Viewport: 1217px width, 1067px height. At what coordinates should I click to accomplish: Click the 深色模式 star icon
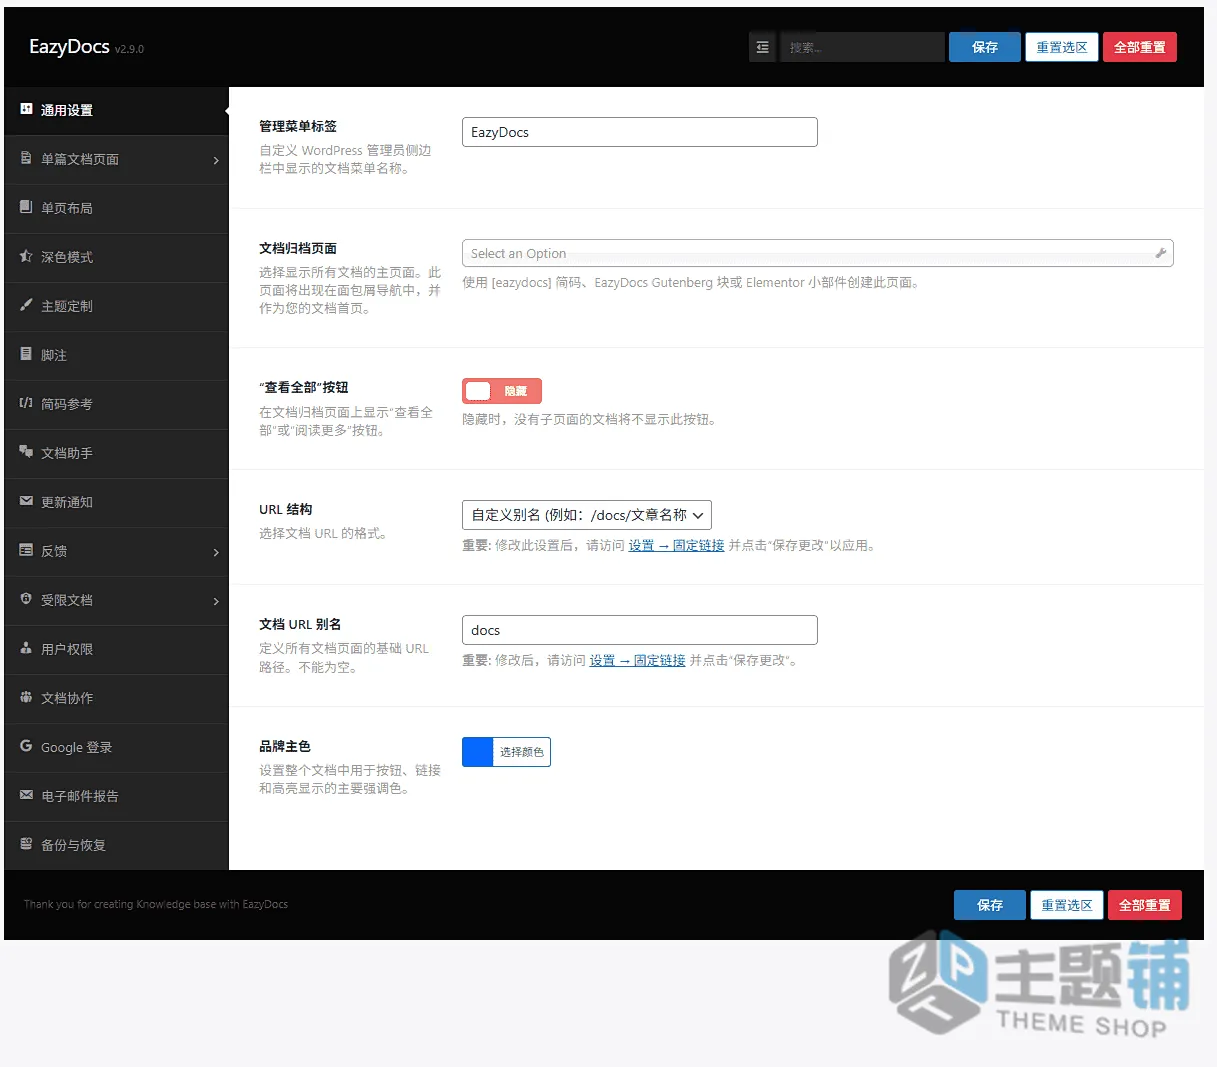coord(26,256)
